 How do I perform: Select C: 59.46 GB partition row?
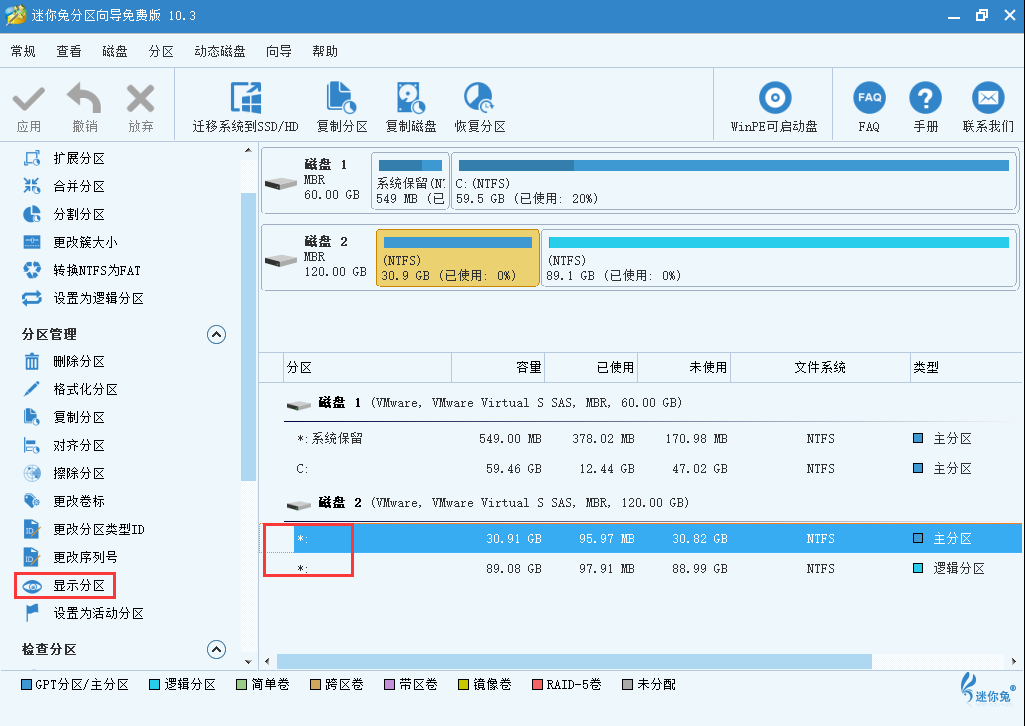click(641, 469)
